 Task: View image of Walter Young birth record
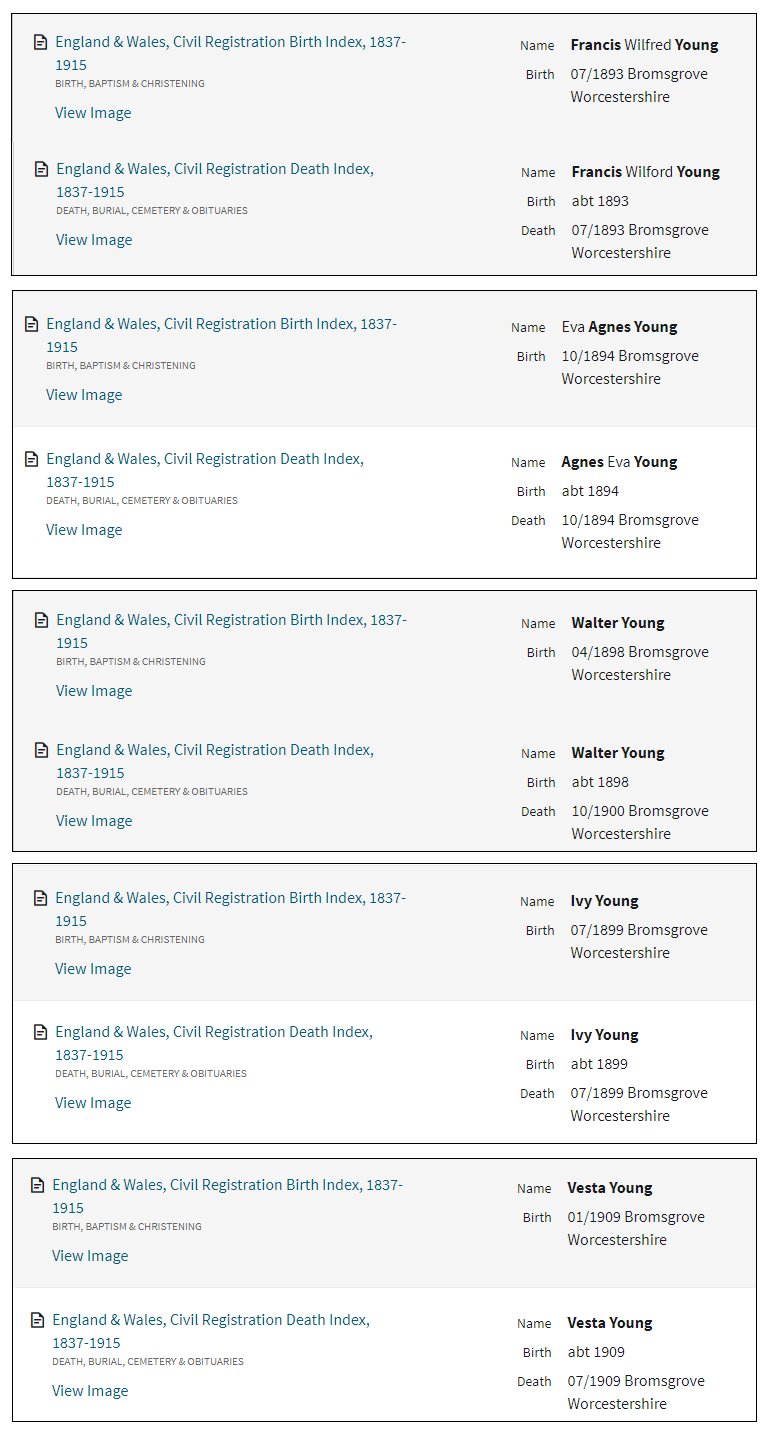[x=94, y=691]
